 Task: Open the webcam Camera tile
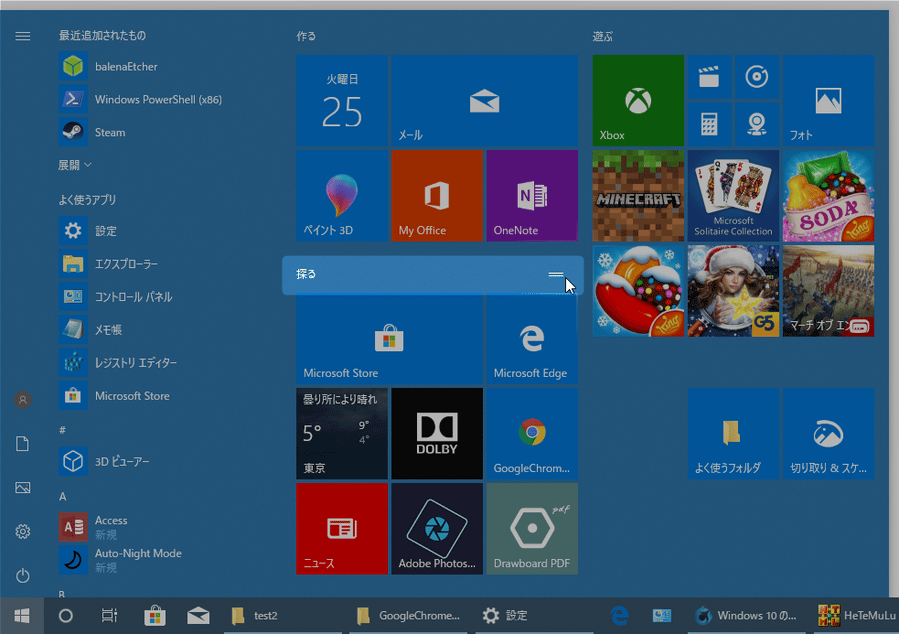pos(757,124)
